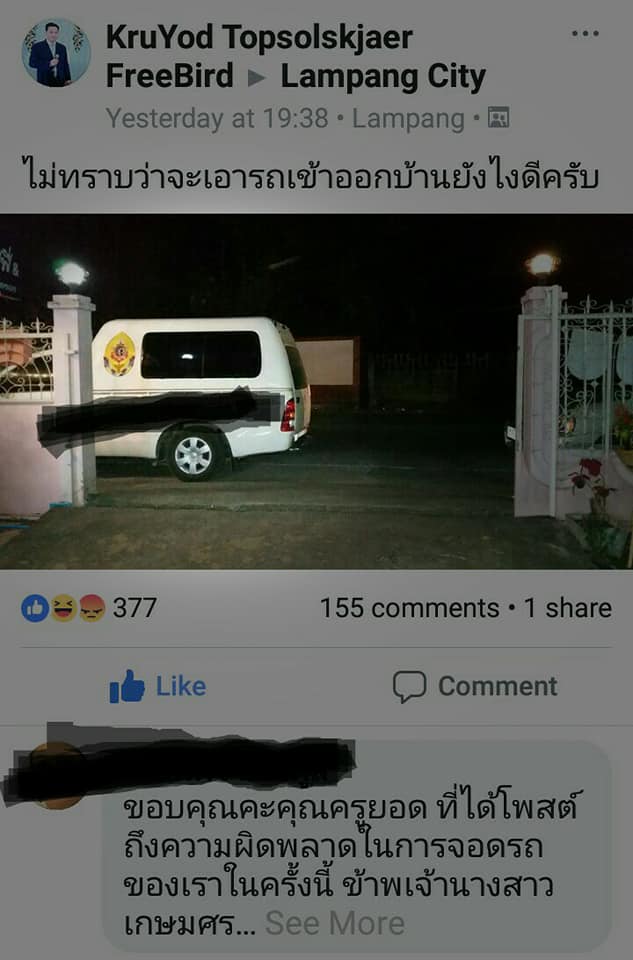Open the 1 share list
The width and height of the screenshot is (633, 960).
[568, 608]
